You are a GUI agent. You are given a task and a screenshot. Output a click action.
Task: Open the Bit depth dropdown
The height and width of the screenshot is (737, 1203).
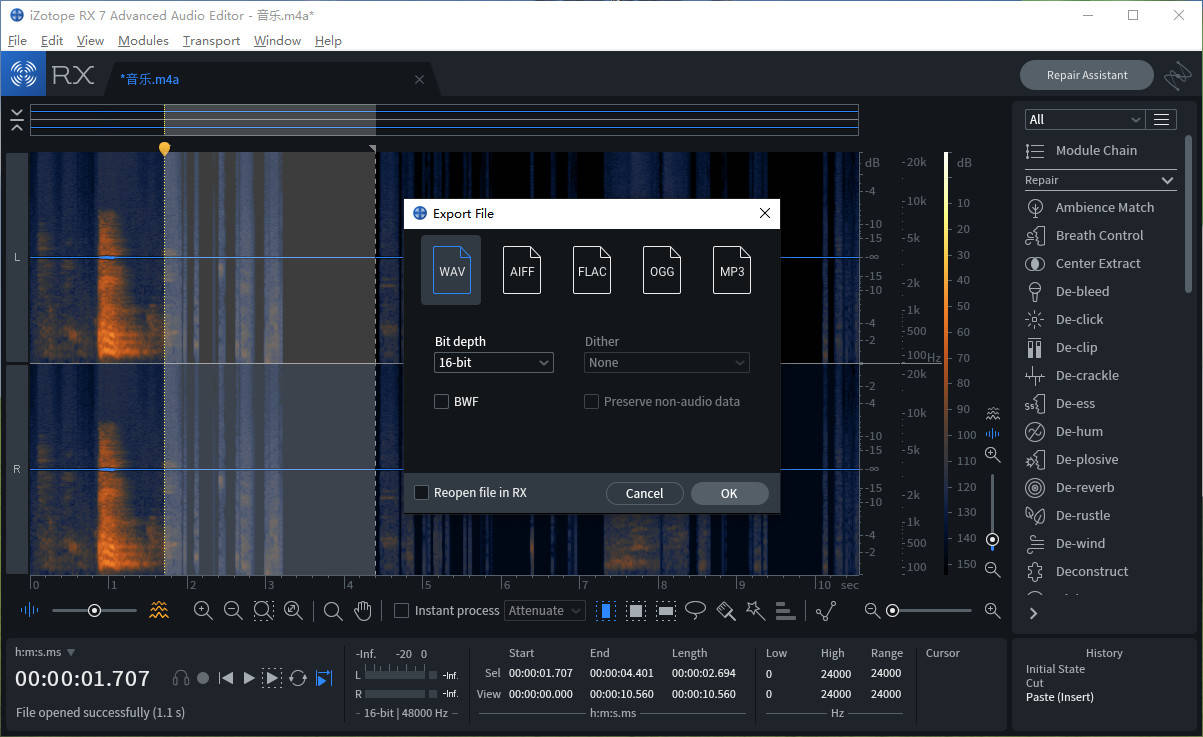(494, 362)
